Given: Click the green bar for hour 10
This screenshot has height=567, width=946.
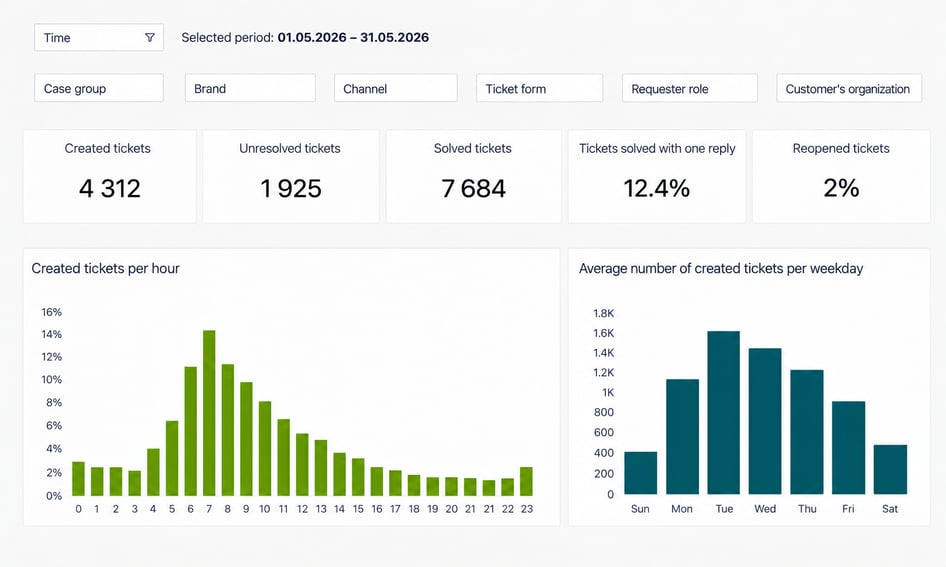Looking at the screenshot, I should click(x=265, y=449).
